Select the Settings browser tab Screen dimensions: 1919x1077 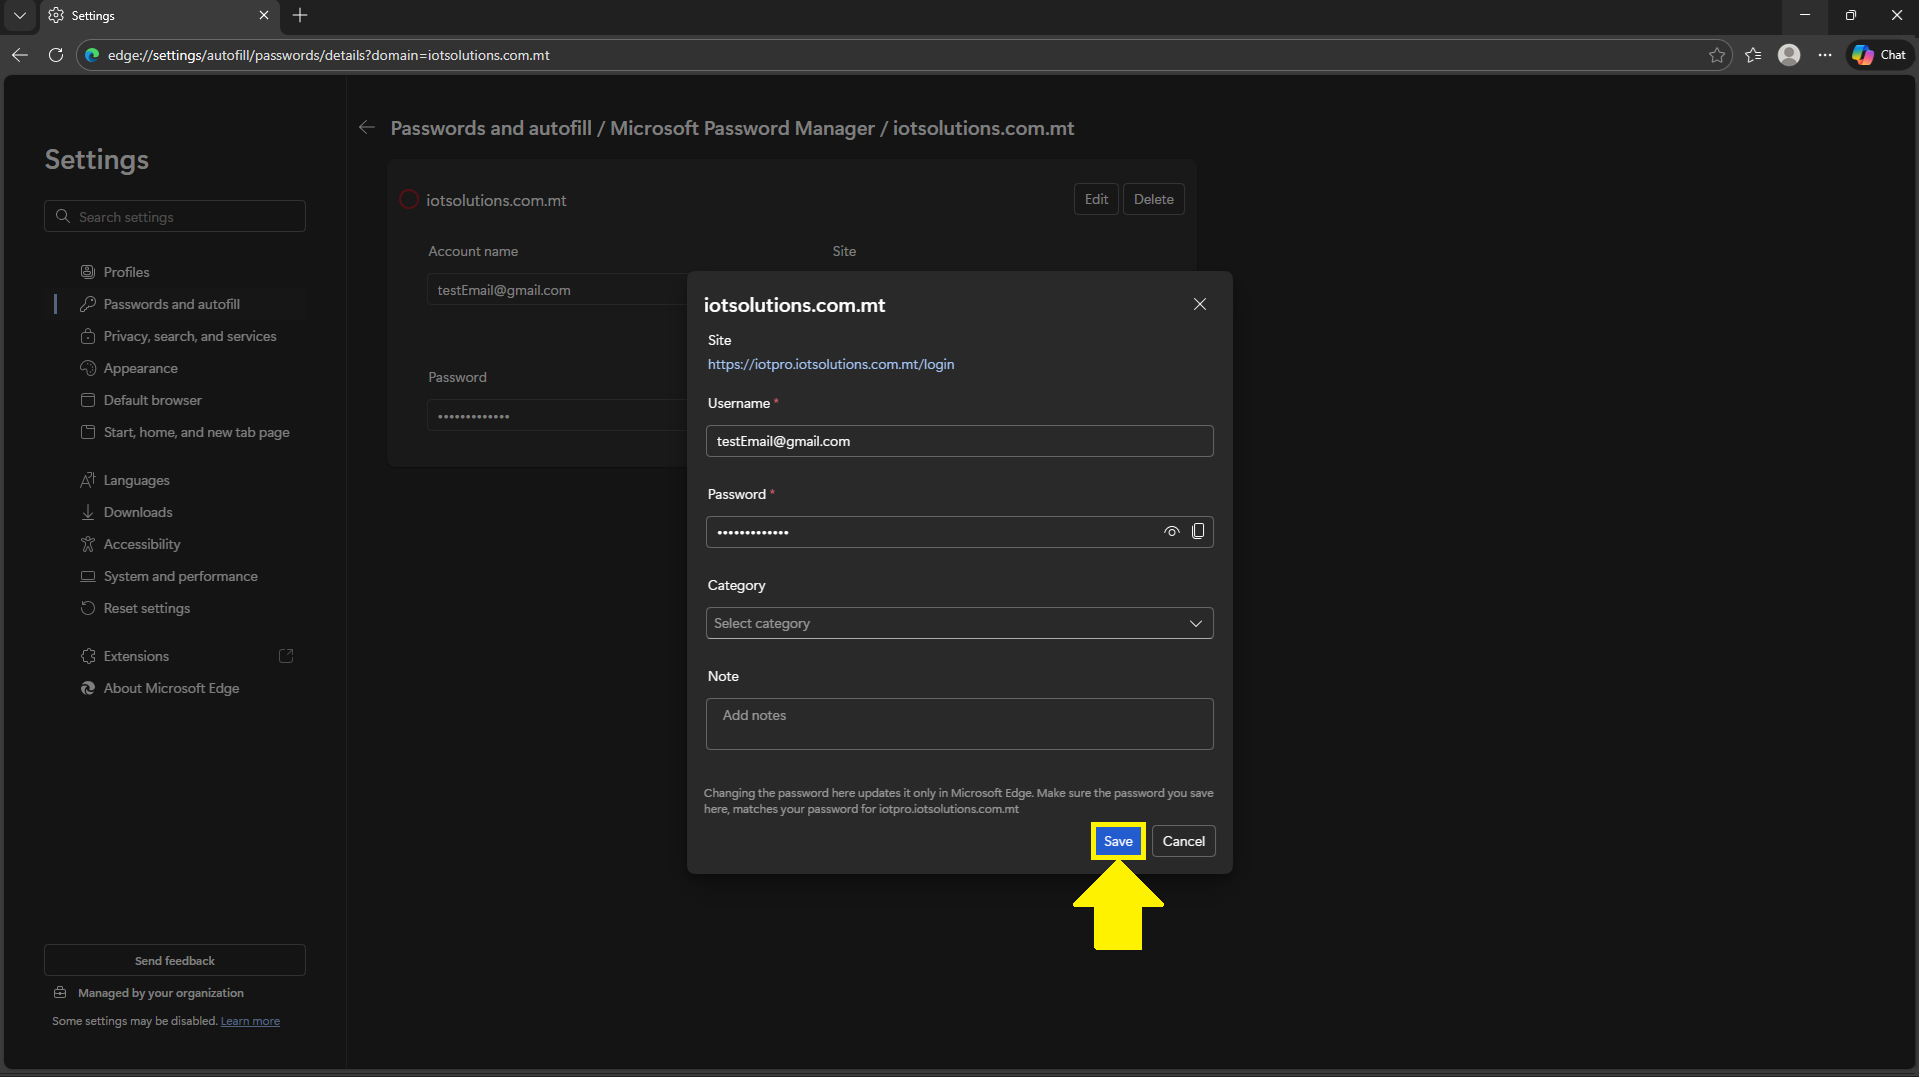click(160, 16)
